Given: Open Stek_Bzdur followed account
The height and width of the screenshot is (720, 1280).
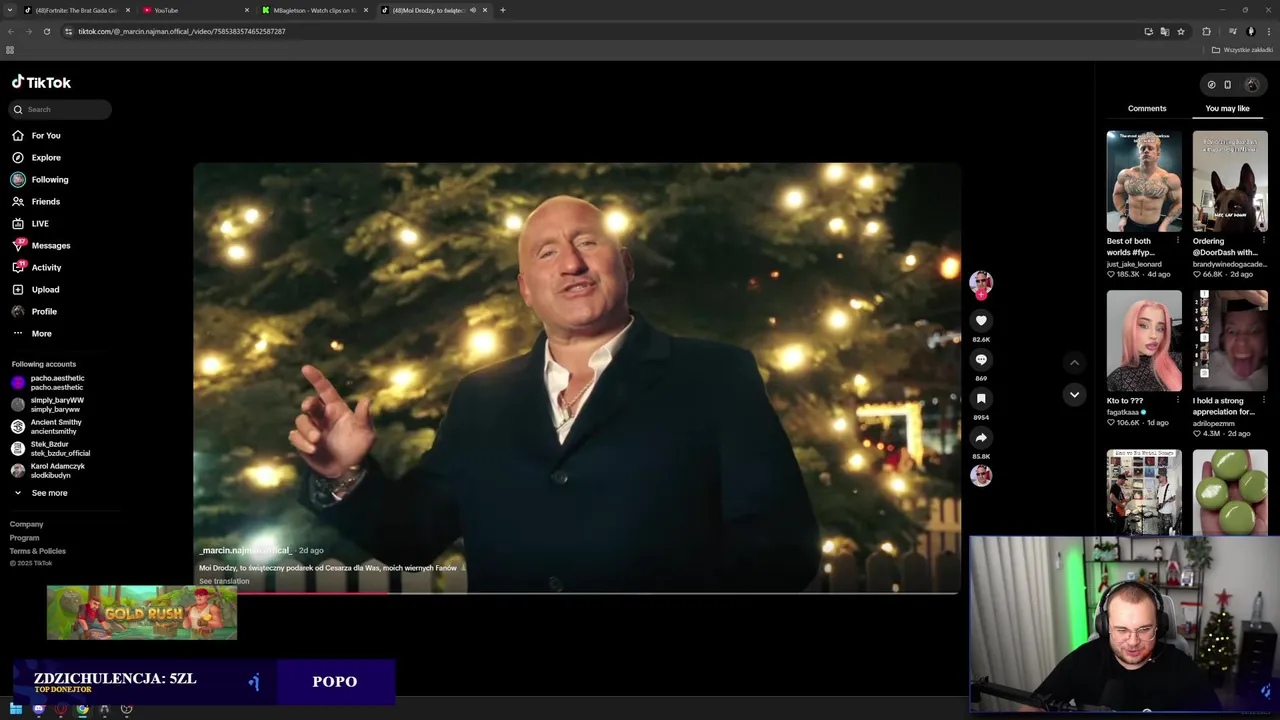Looking at the screenshot, I should coord(50,448).
